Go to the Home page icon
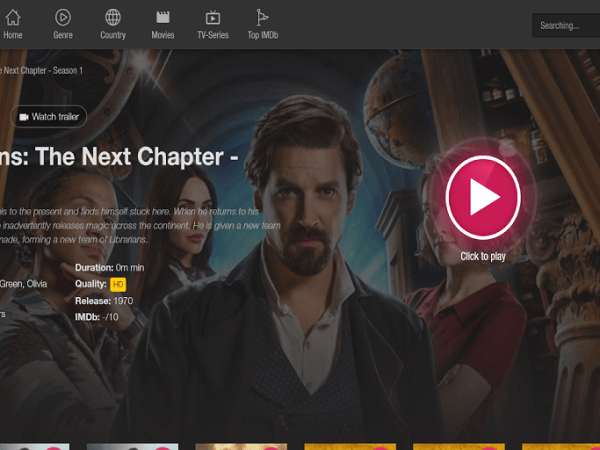This screenshot has height=450, width=600. point(13,18)
